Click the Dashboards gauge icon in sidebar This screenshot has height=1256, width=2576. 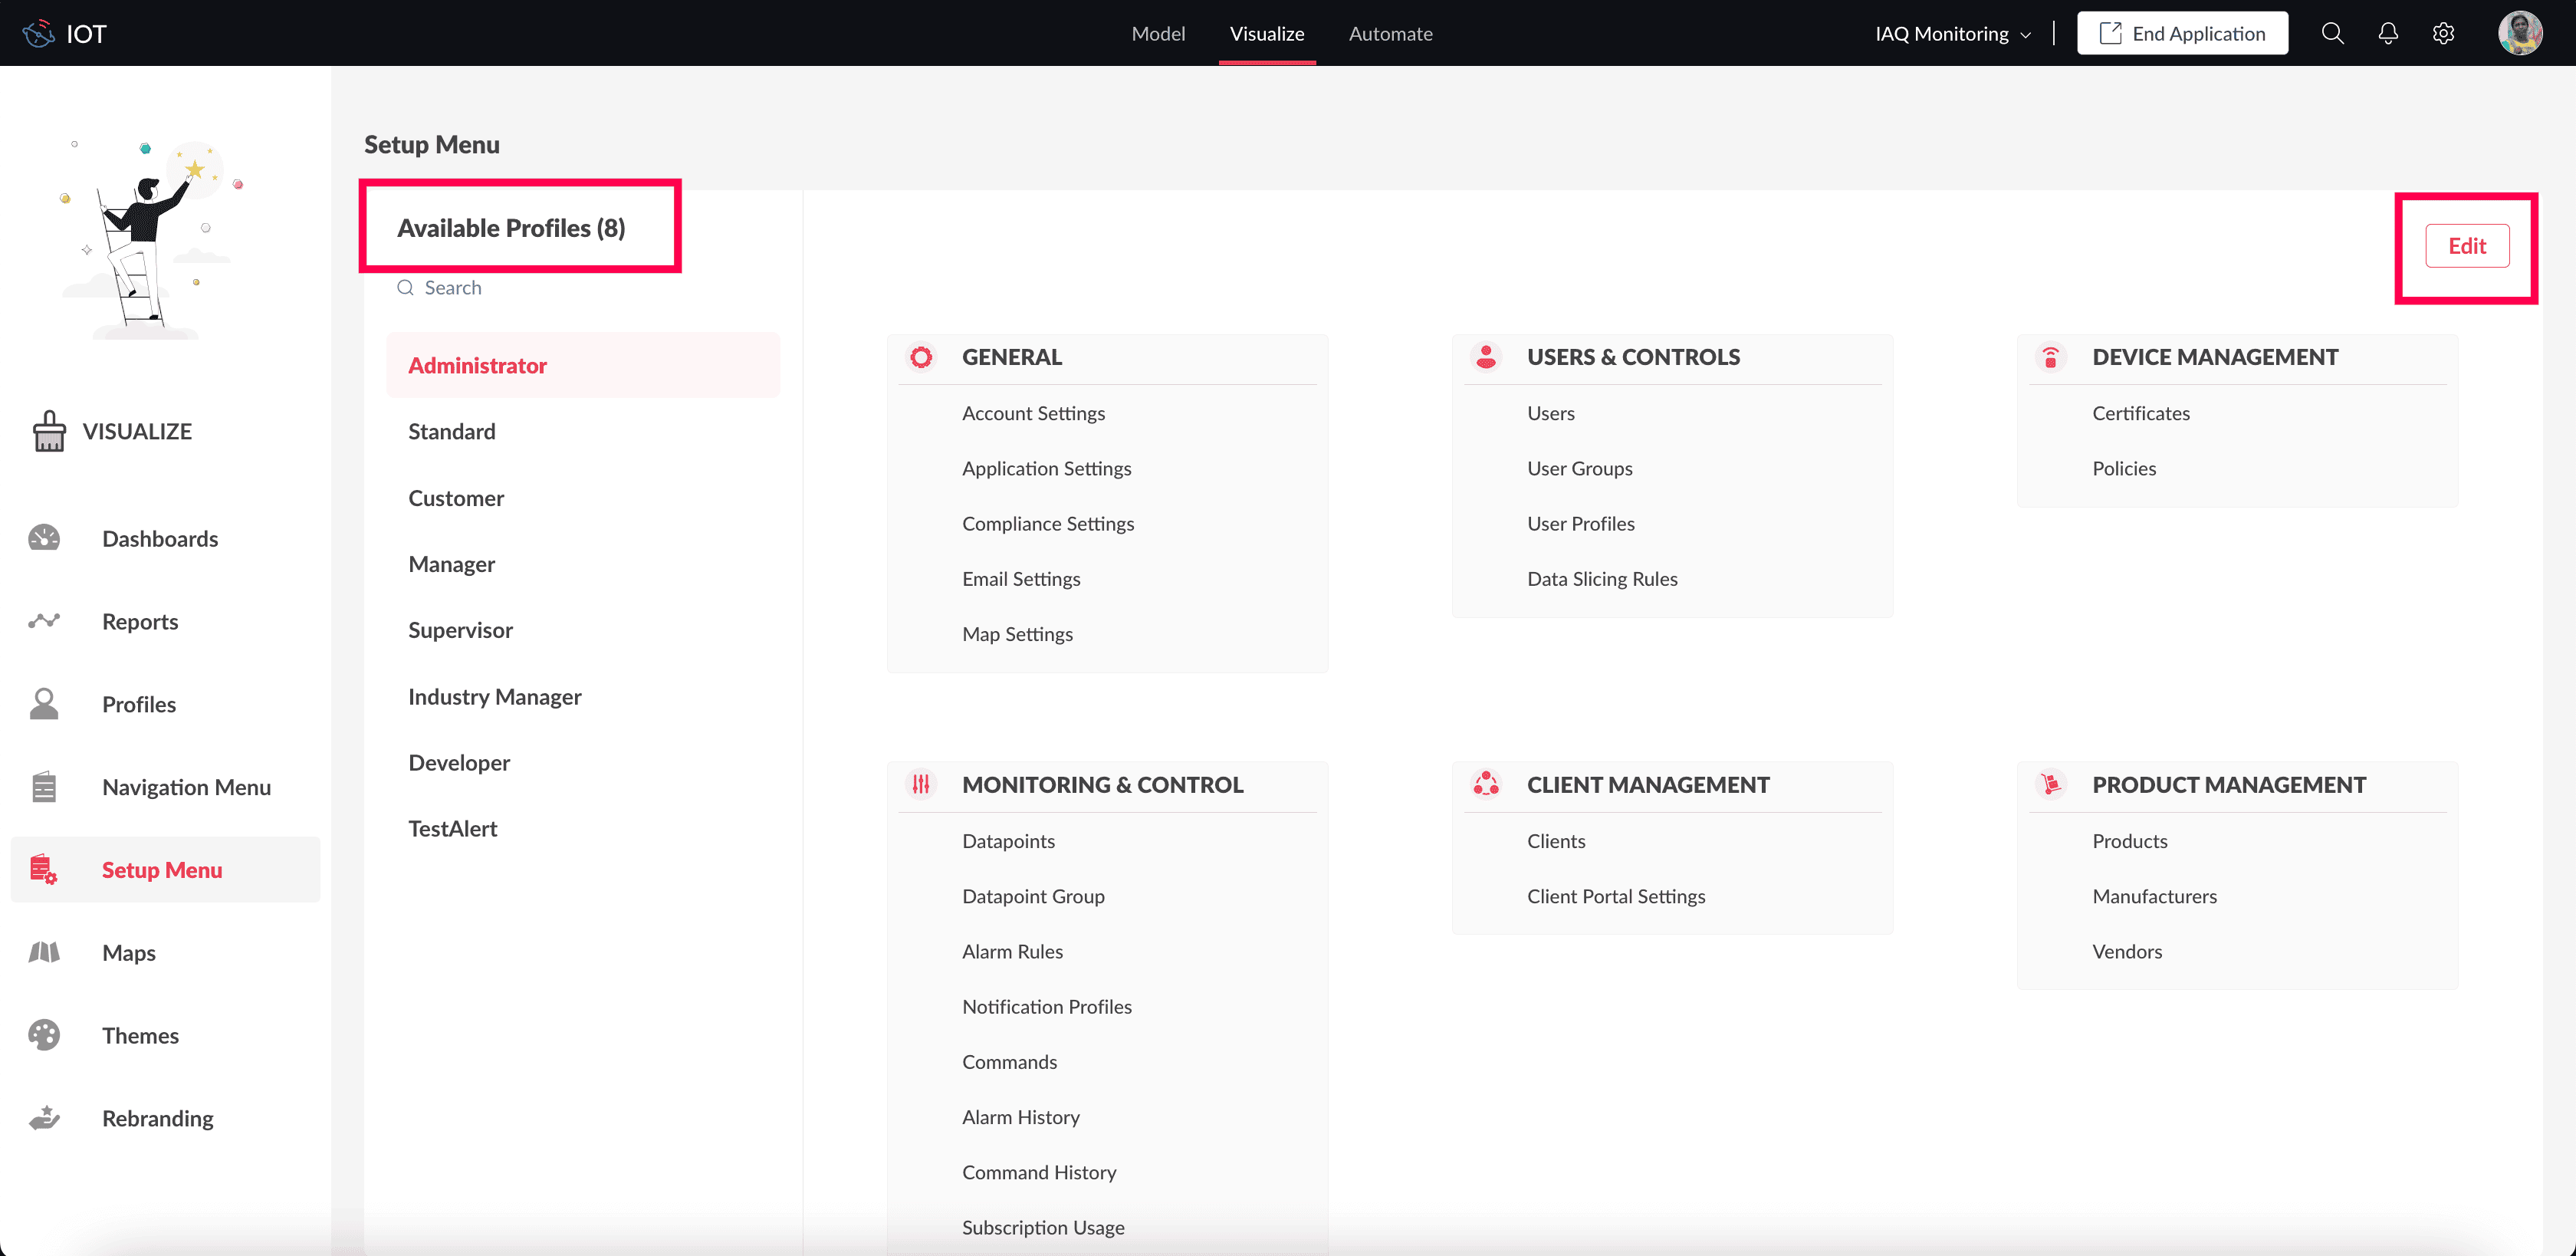[x=44, y=538]
